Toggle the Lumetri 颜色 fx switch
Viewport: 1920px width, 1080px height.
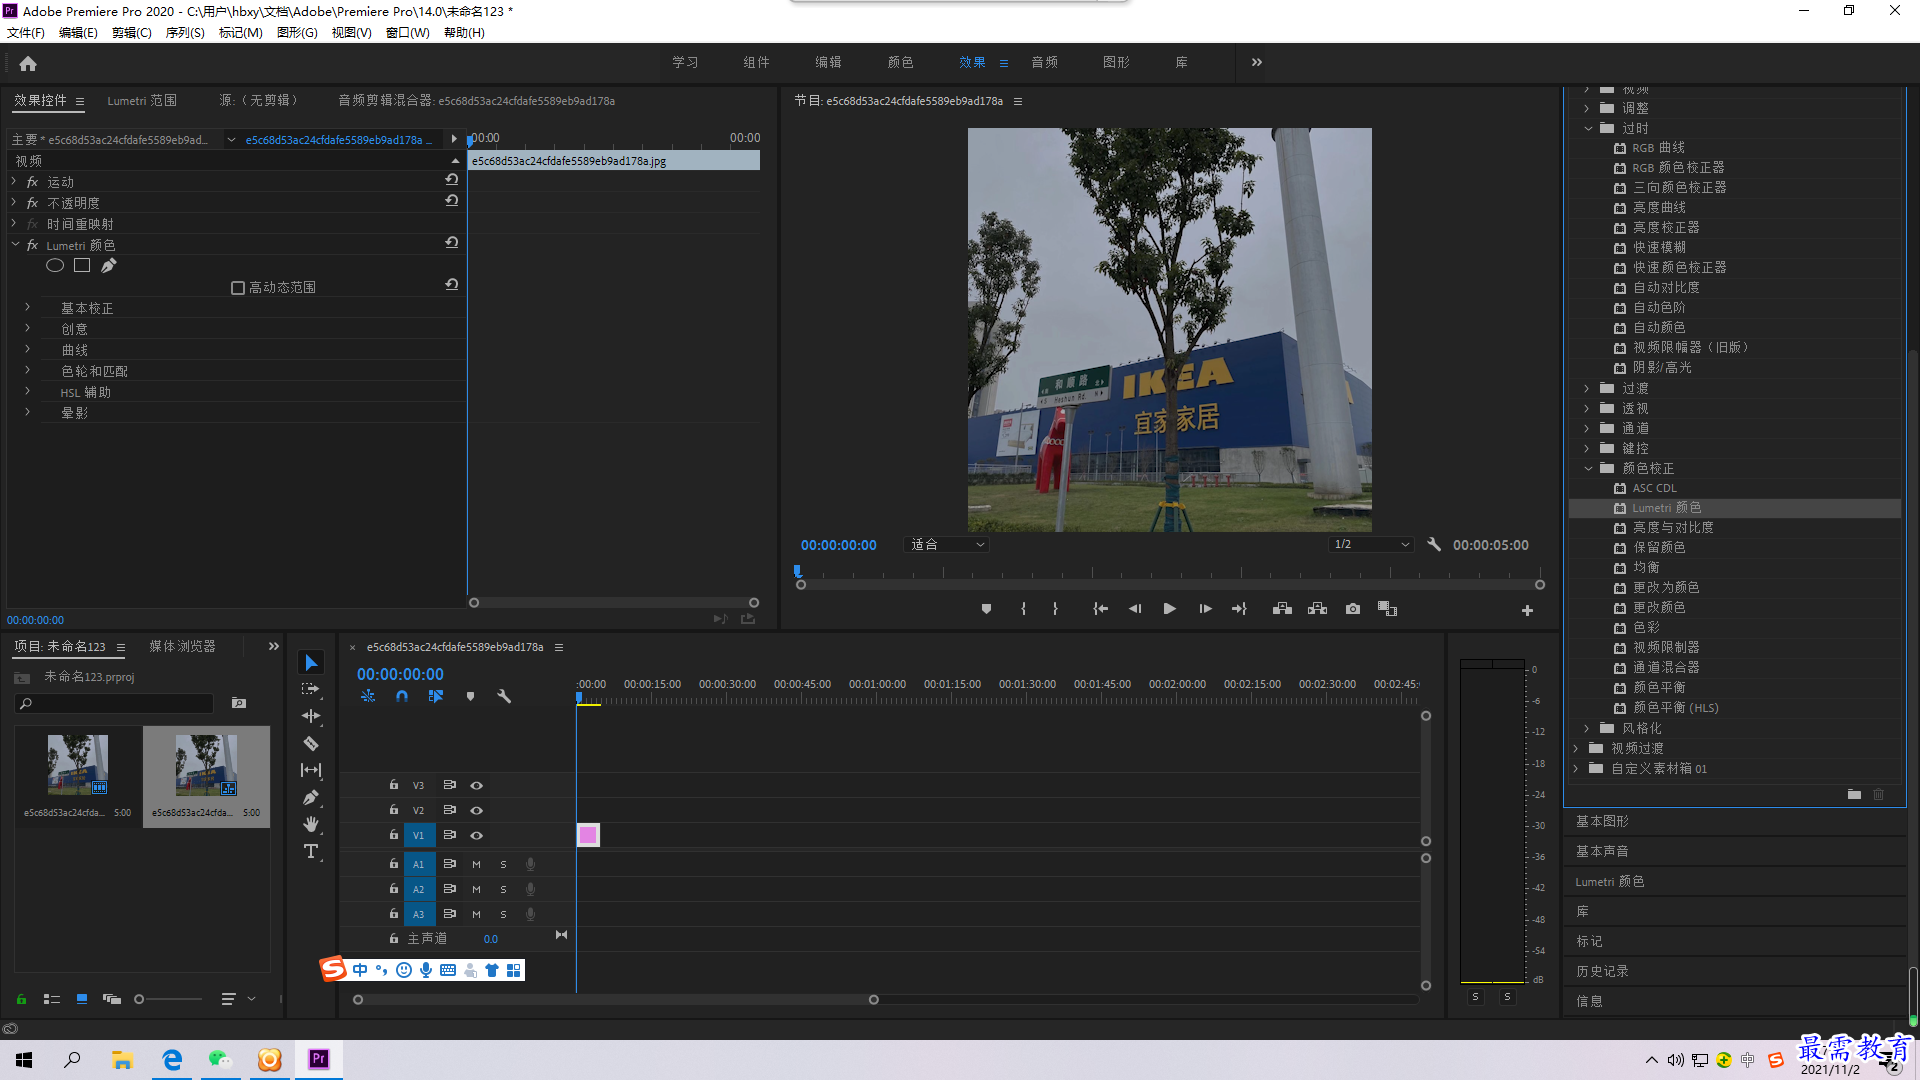click(32, 245)
